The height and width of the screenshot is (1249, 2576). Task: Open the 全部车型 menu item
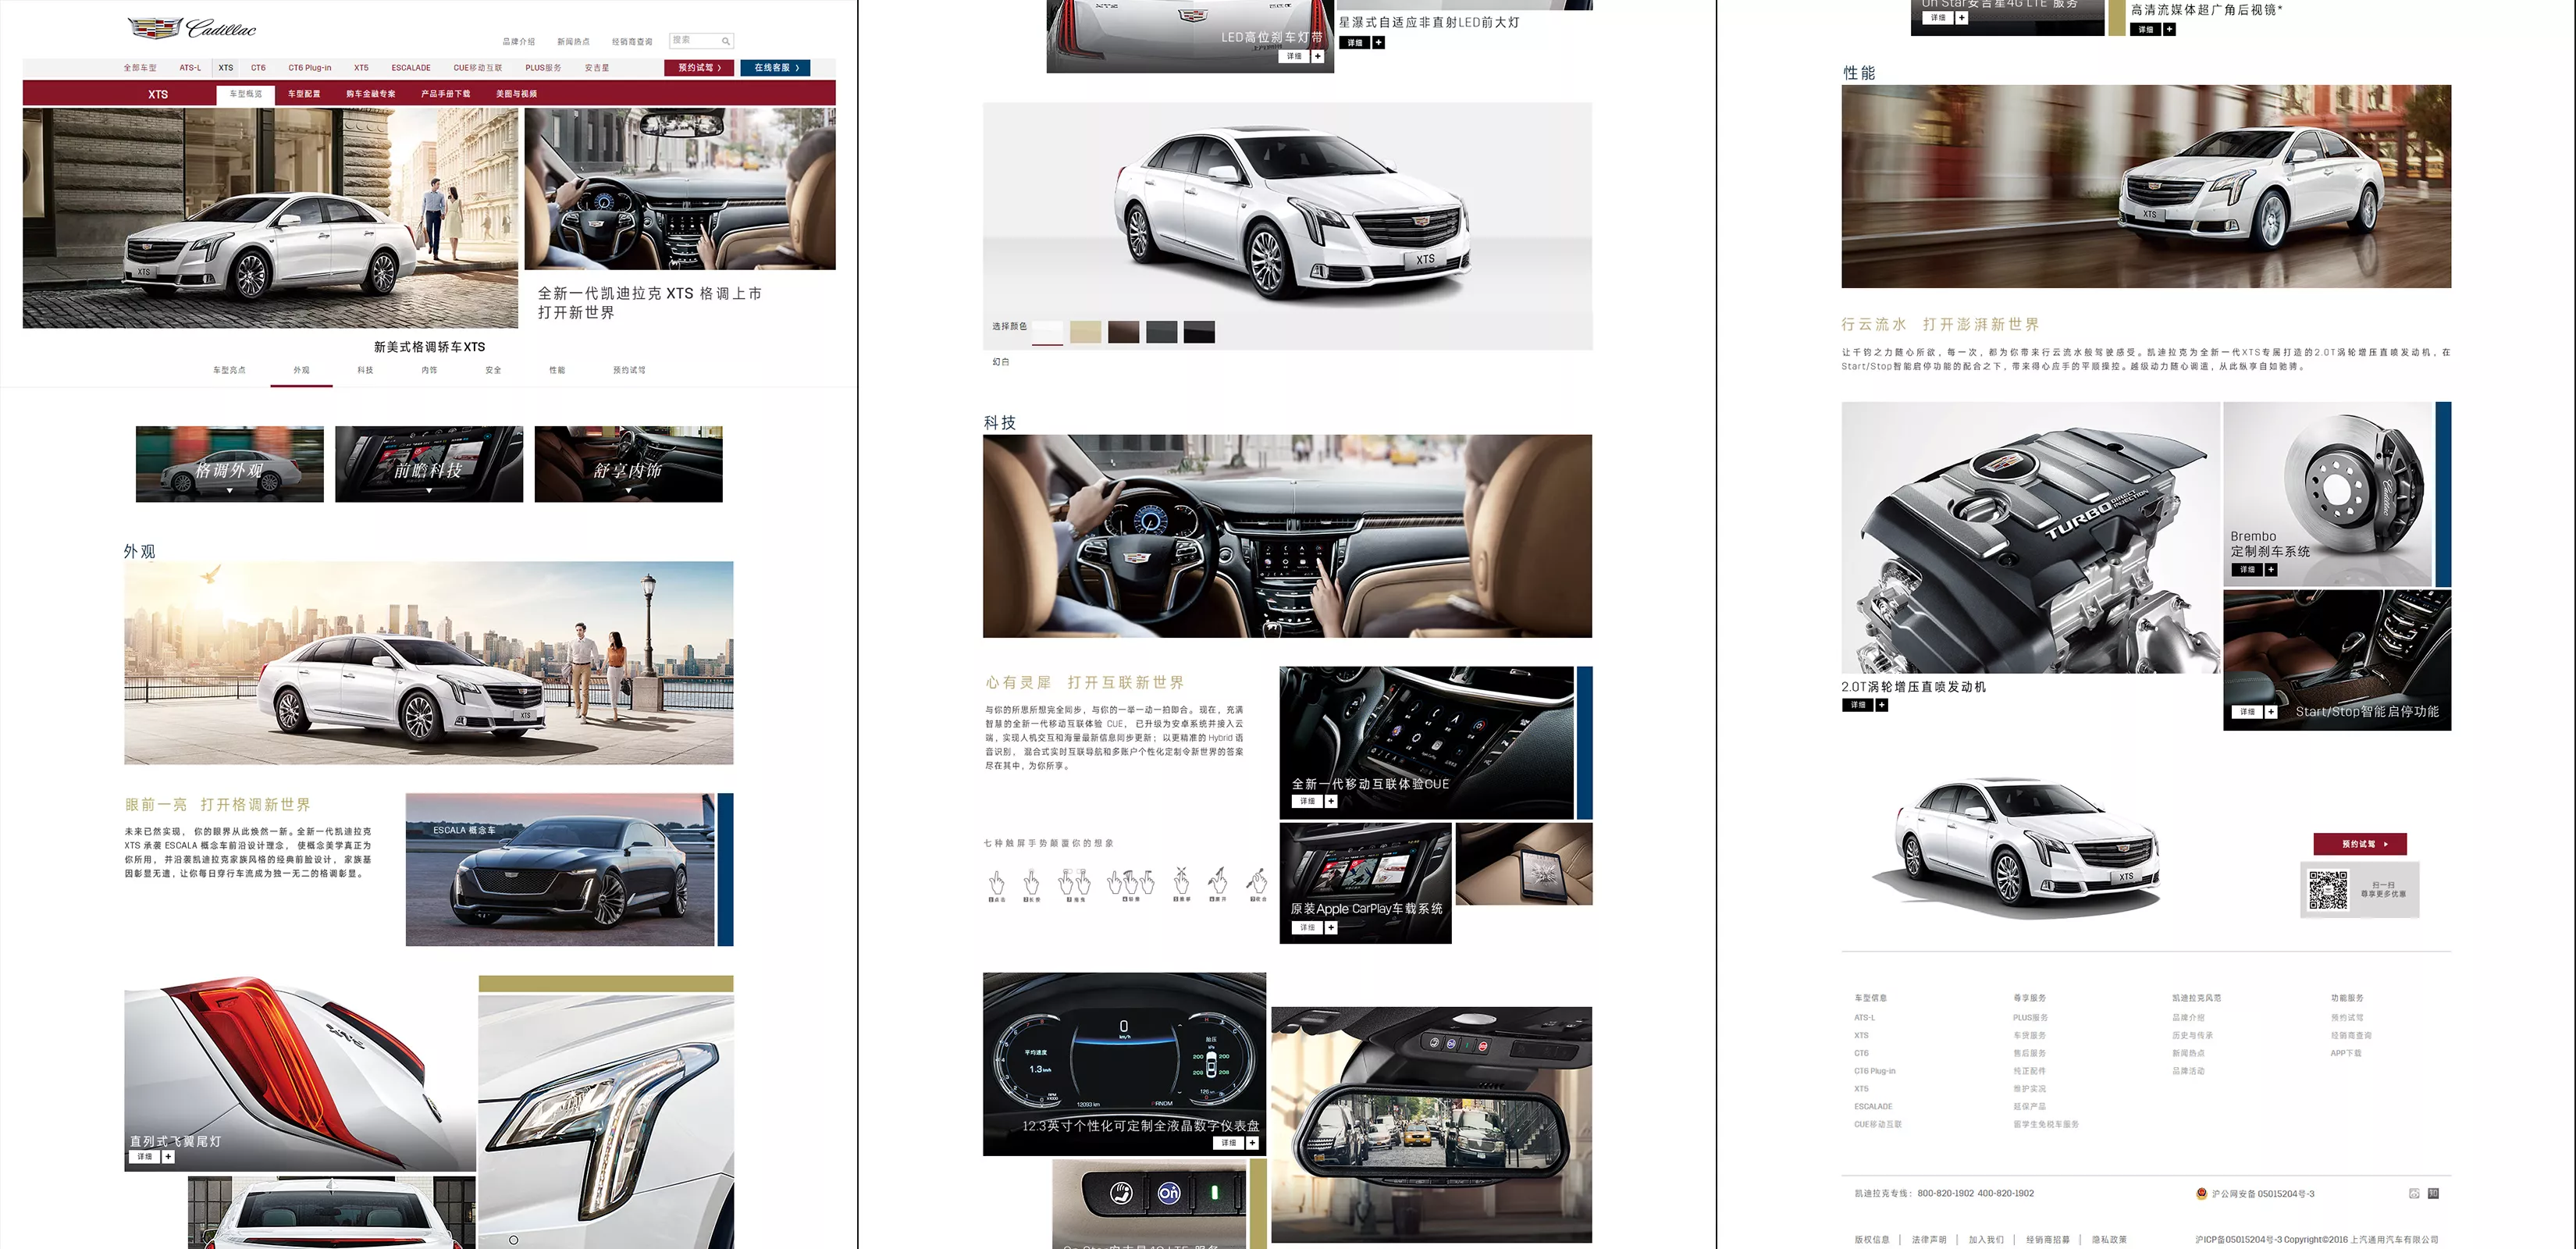(140, 68)
